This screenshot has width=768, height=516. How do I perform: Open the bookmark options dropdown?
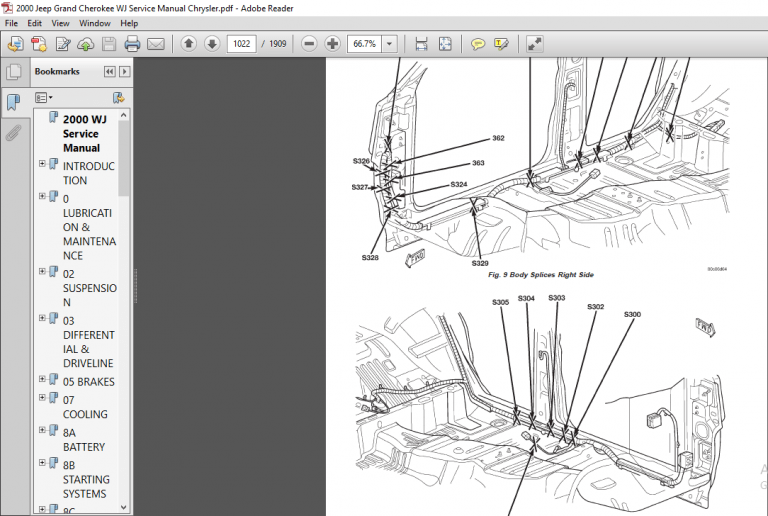[44, 98]
